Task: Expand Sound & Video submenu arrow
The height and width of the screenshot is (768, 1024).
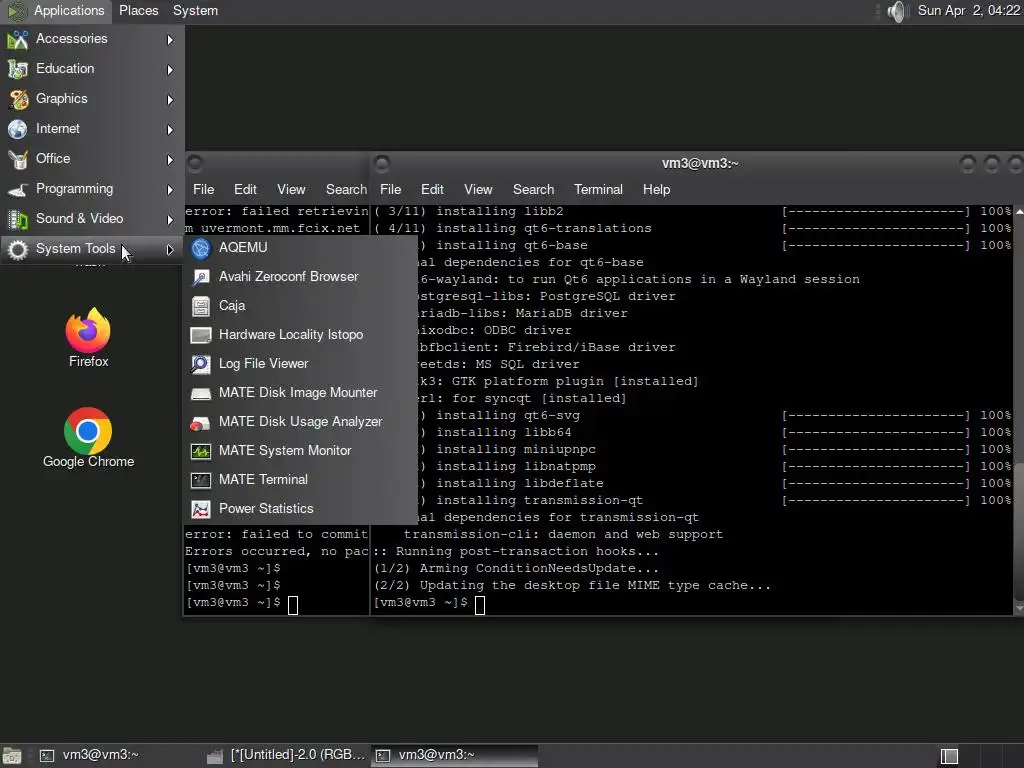Action: coord(170,220)
